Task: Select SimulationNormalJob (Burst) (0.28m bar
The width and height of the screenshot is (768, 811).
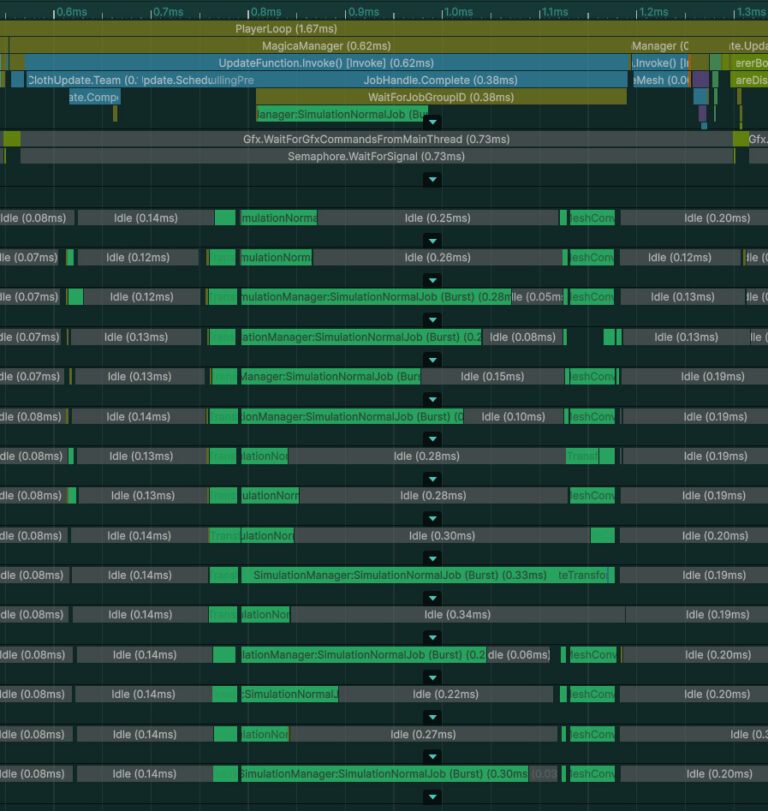Action: click(x=376, y=297)
